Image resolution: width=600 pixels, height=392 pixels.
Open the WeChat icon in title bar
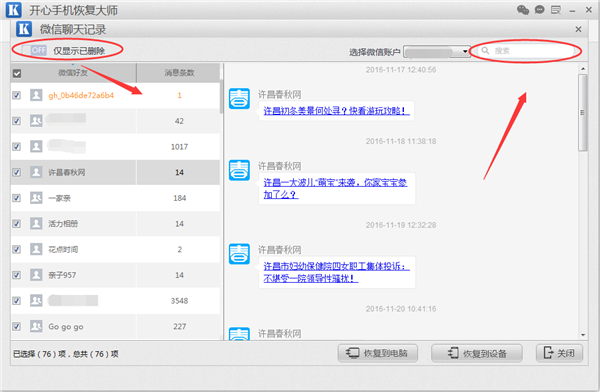click(523, 10)
